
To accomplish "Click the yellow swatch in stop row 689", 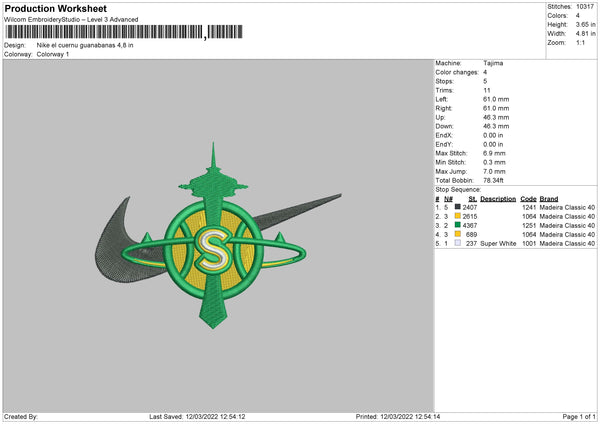I will click(457, 234).
